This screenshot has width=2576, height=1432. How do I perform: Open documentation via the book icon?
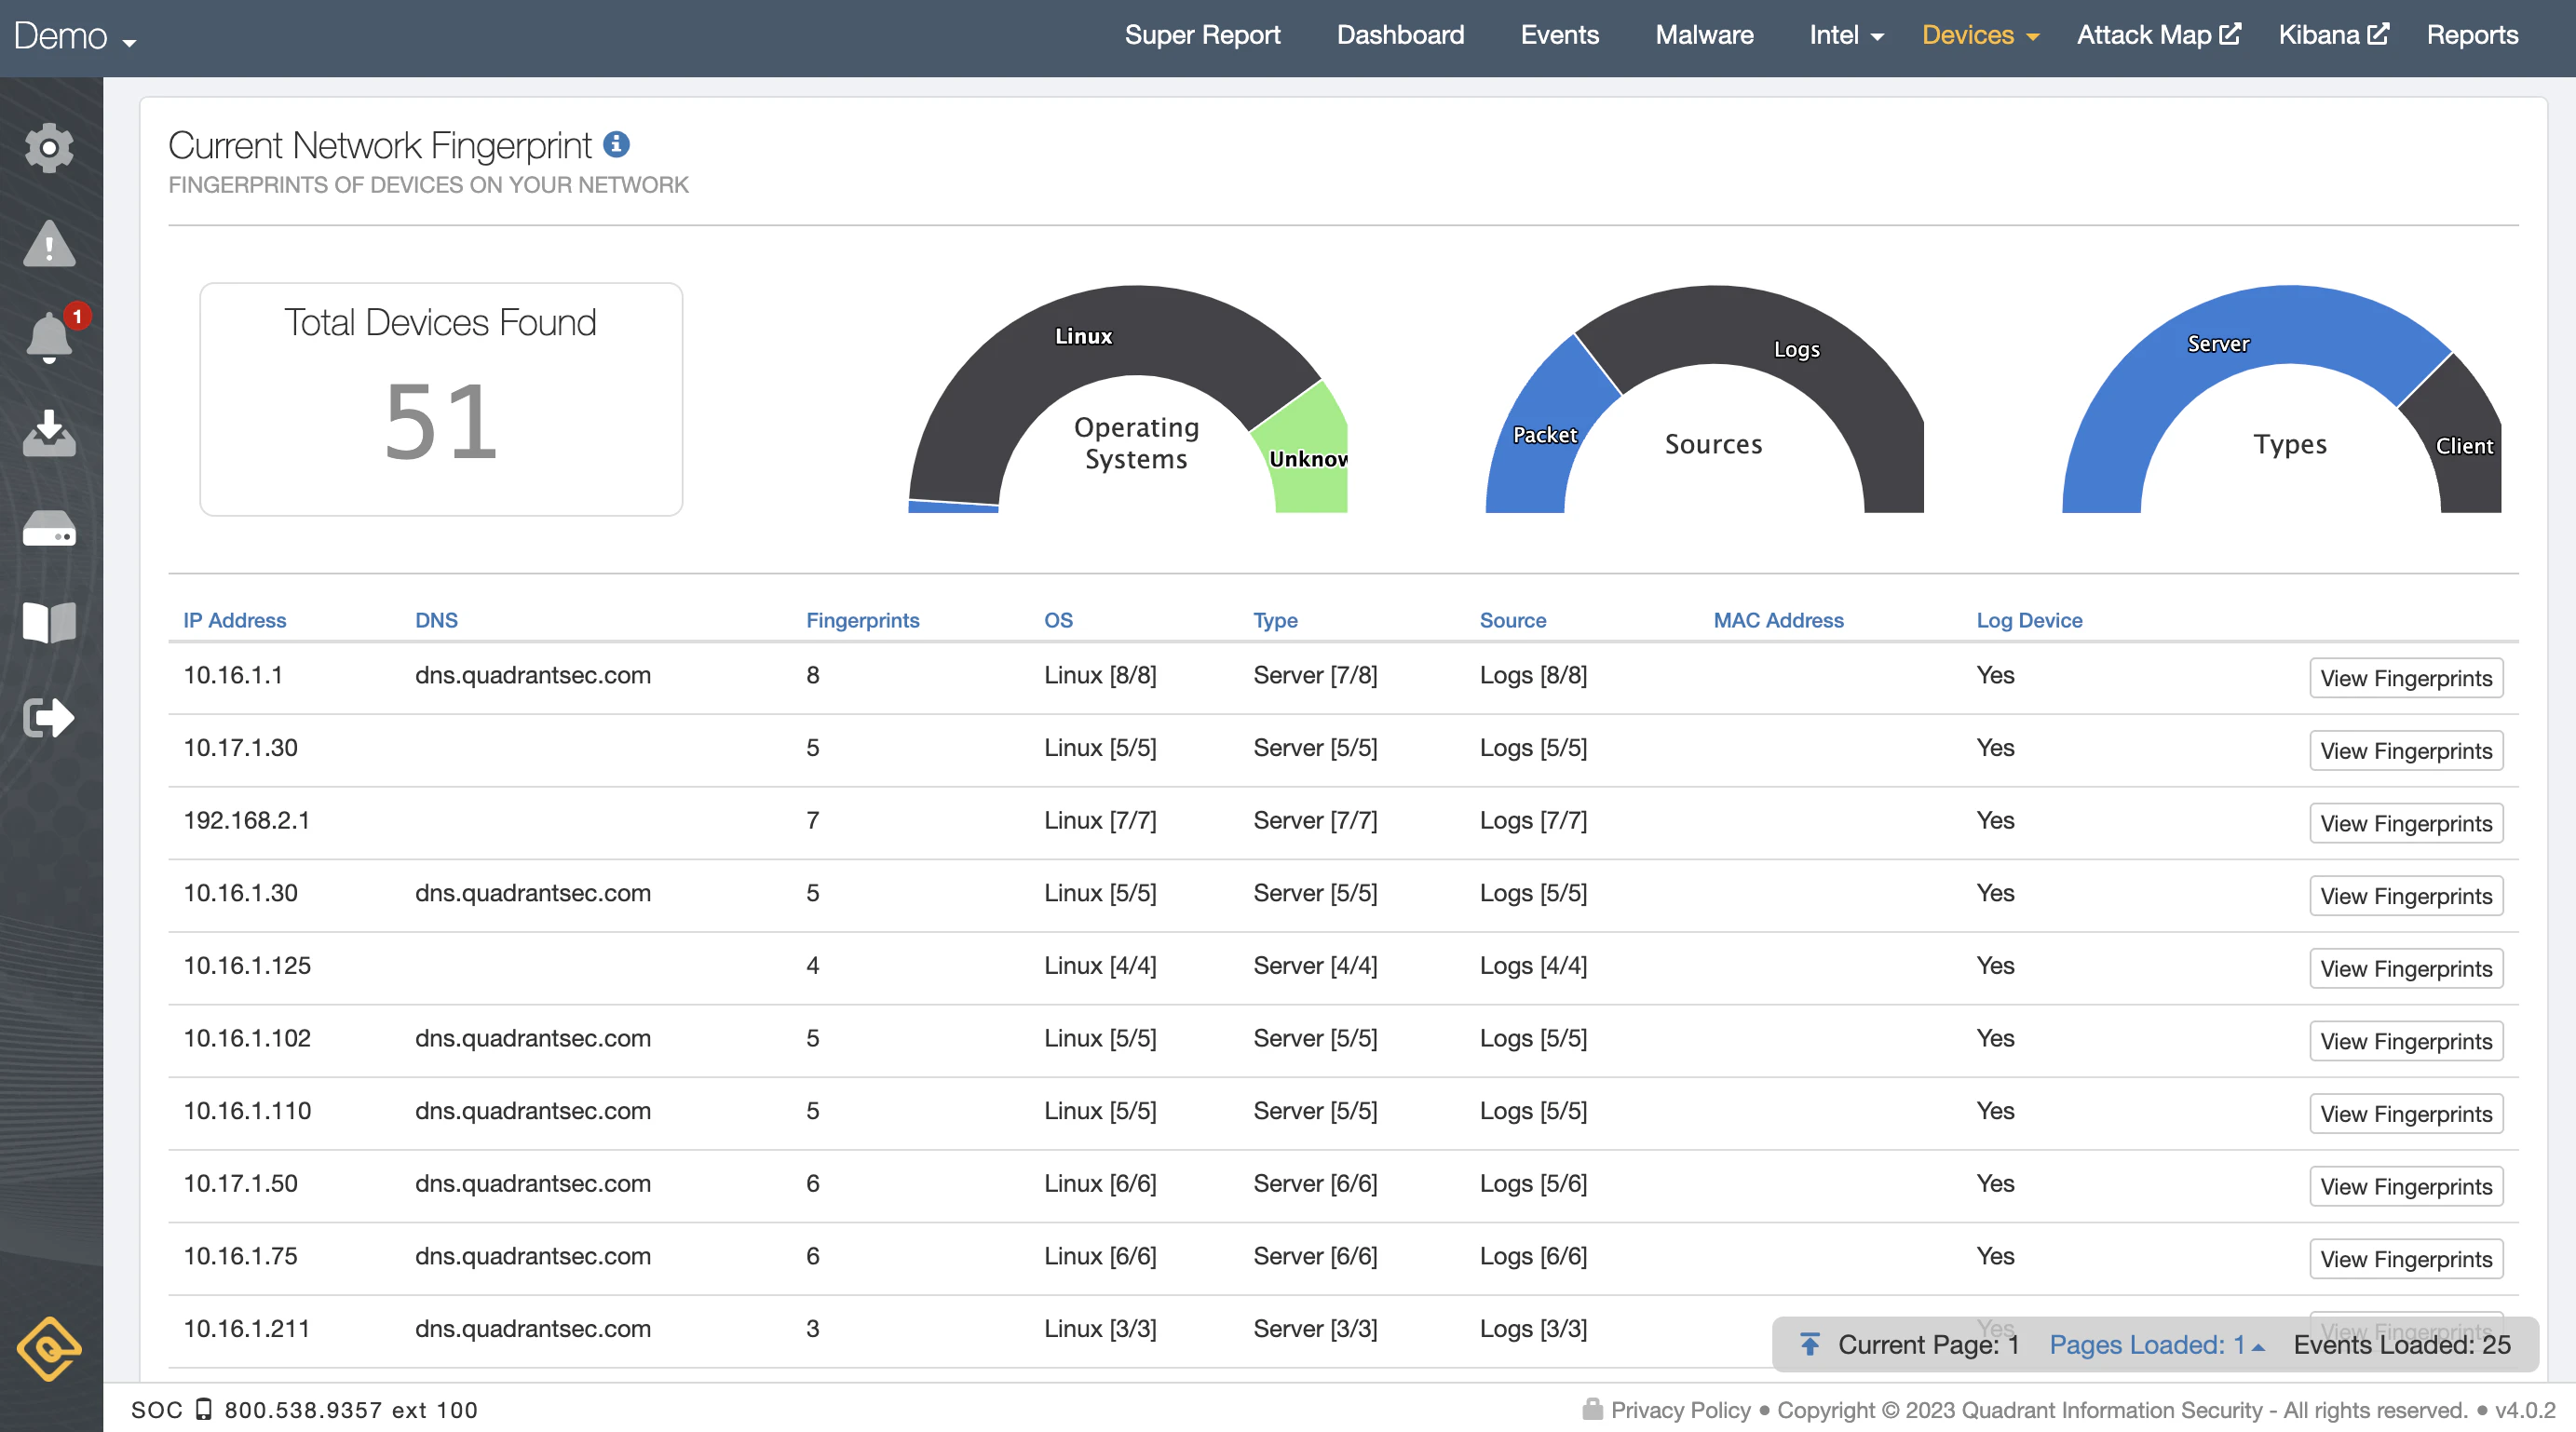point(50,622)
